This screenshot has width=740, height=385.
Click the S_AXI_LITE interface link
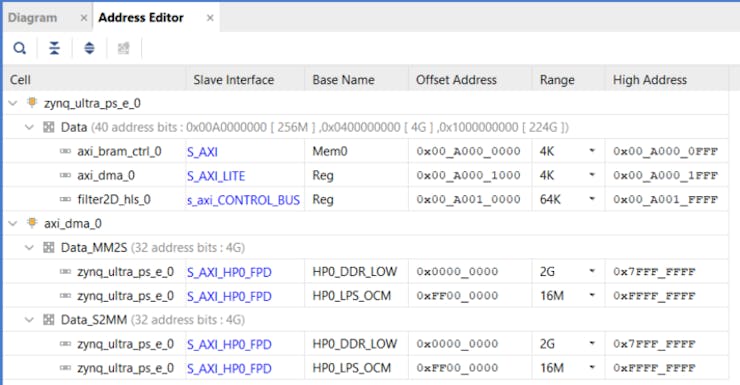click(216, 176)
